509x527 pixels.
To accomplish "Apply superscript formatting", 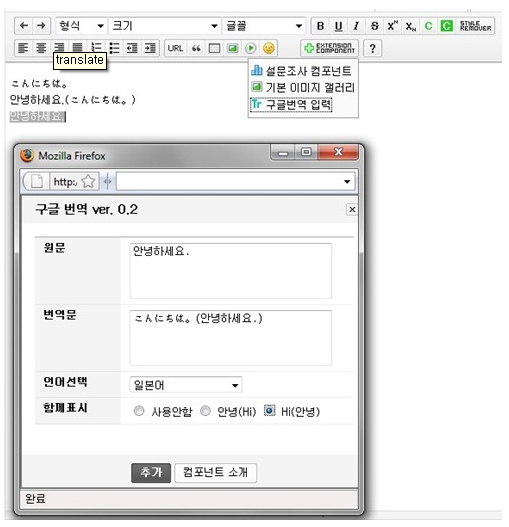I will tap(392, 26).
